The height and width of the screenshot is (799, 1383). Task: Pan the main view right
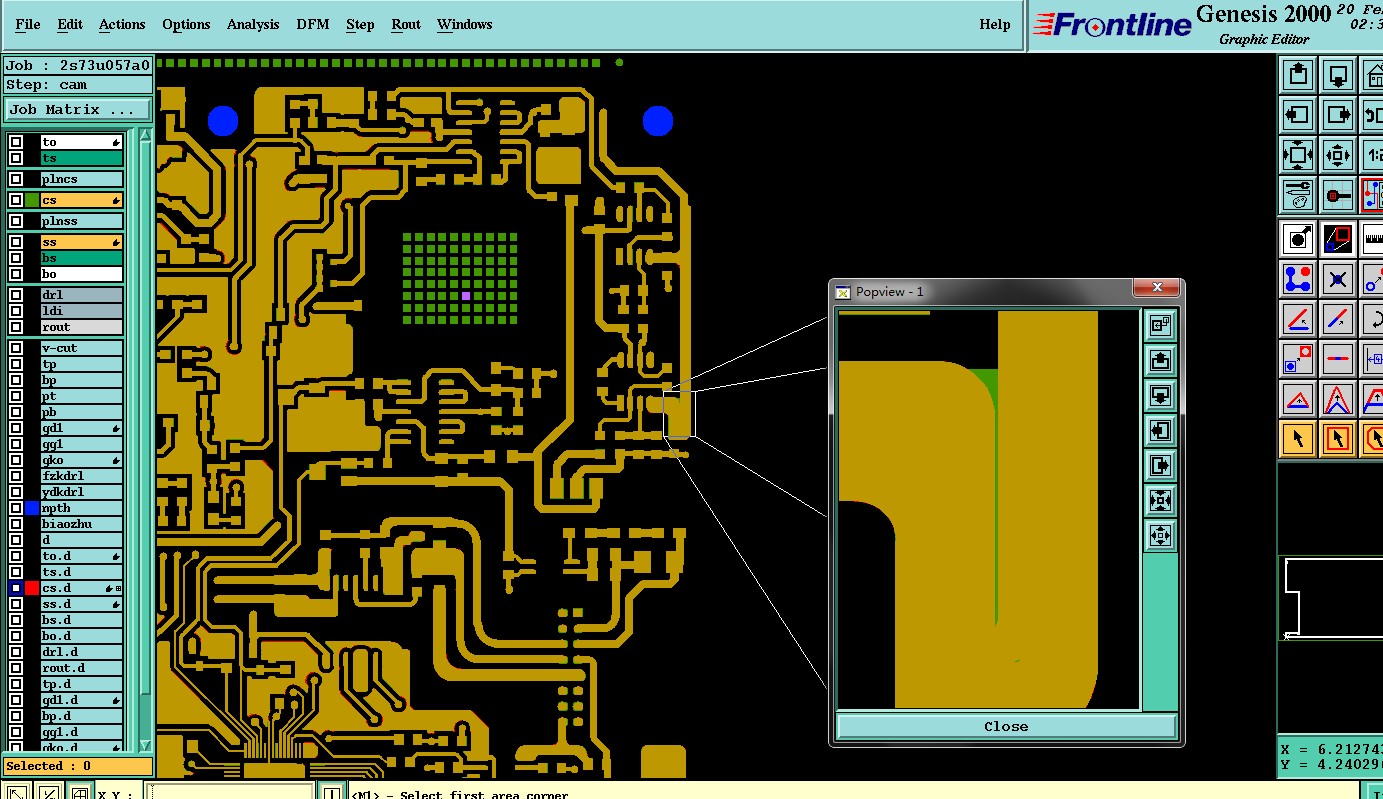pos(1338,115)
